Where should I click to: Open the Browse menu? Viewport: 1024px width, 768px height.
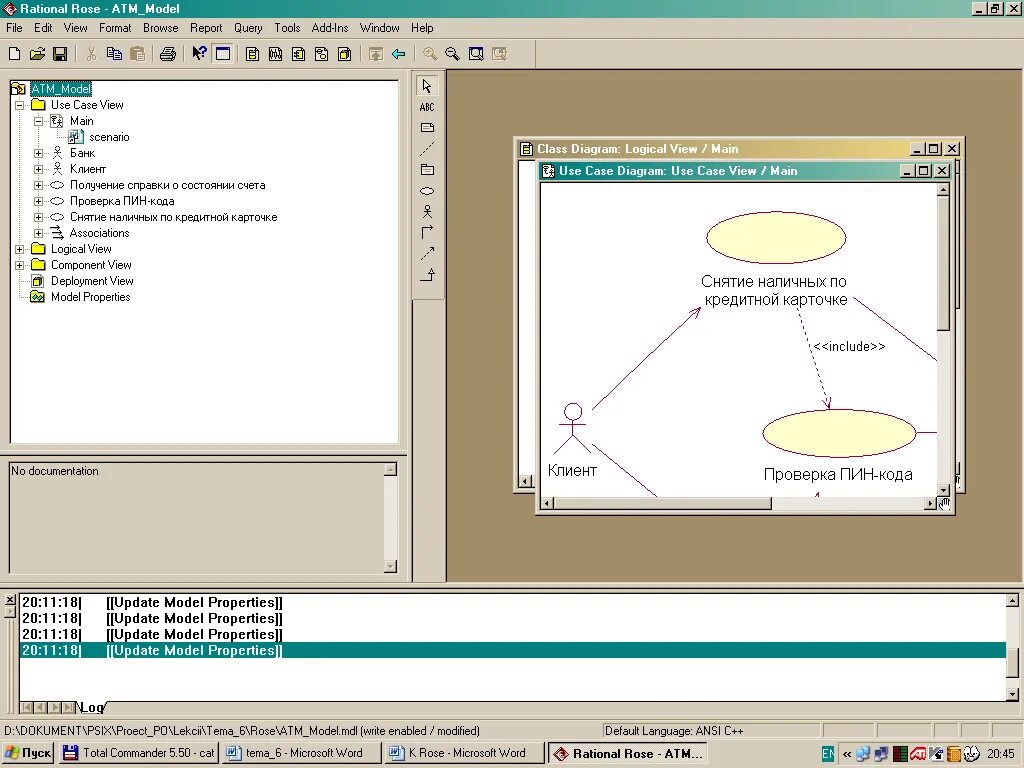pyautogui.click(x=161, y=27)
